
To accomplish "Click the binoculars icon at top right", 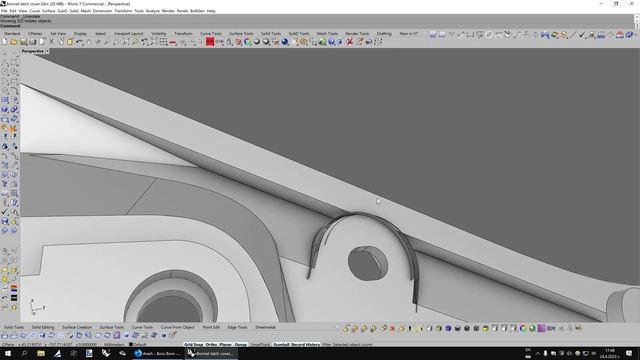I will tap(545, 35).
